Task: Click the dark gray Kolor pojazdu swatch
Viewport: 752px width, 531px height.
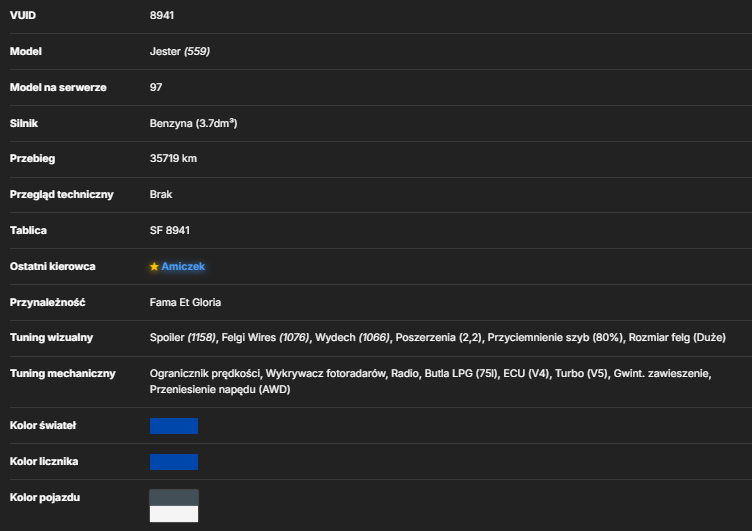Action: click(174, 498)
